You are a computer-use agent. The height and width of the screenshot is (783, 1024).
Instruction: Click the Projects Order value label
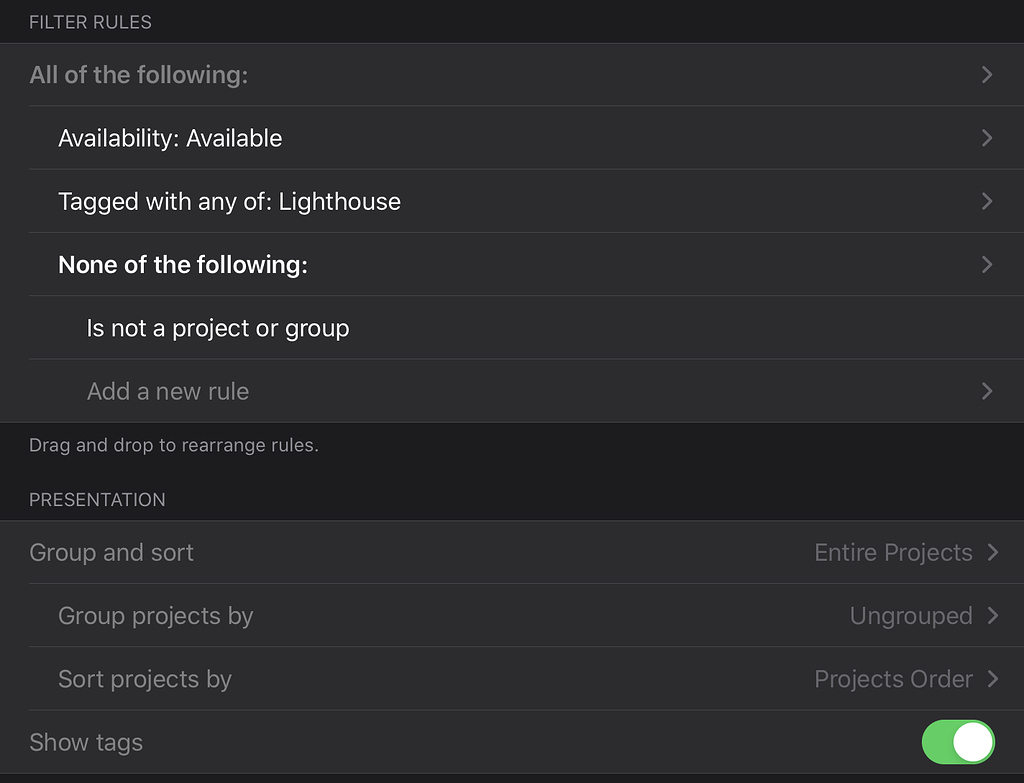892,679
